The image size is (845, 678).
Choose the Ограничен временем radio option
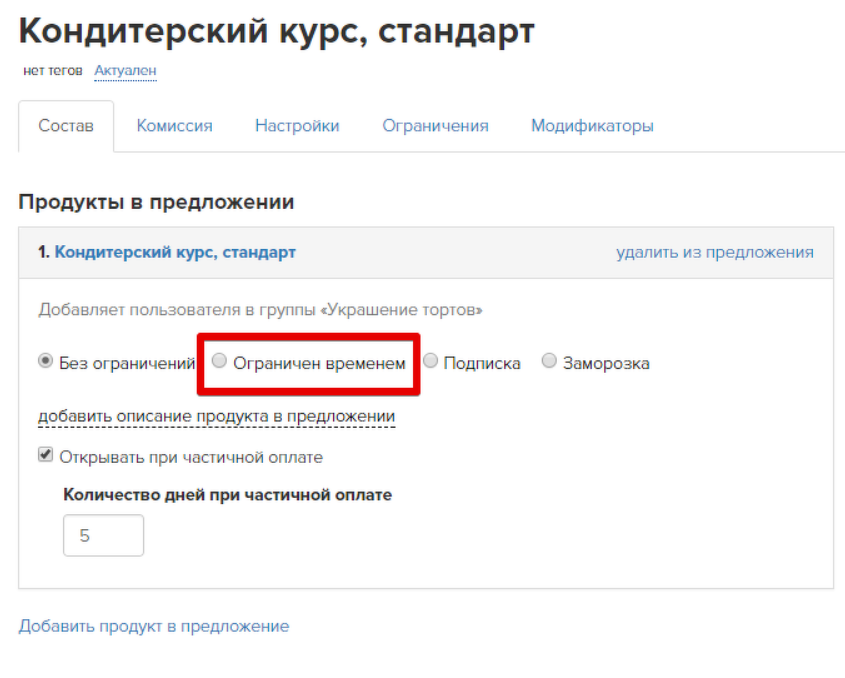tap(219, 361)
